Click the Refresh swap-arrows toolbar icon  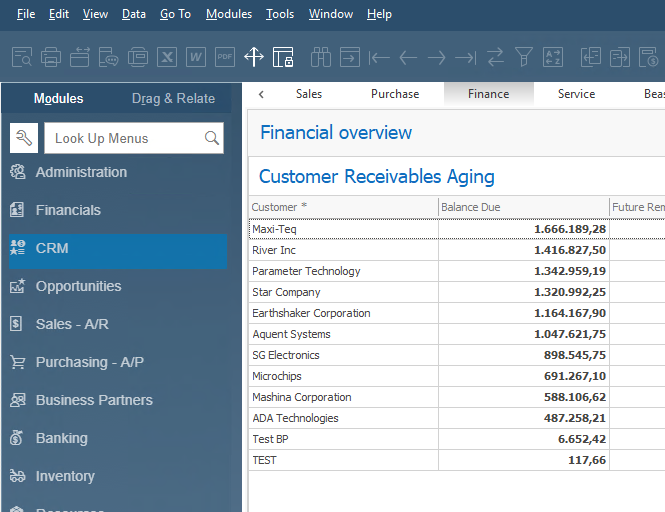point(495,57)
